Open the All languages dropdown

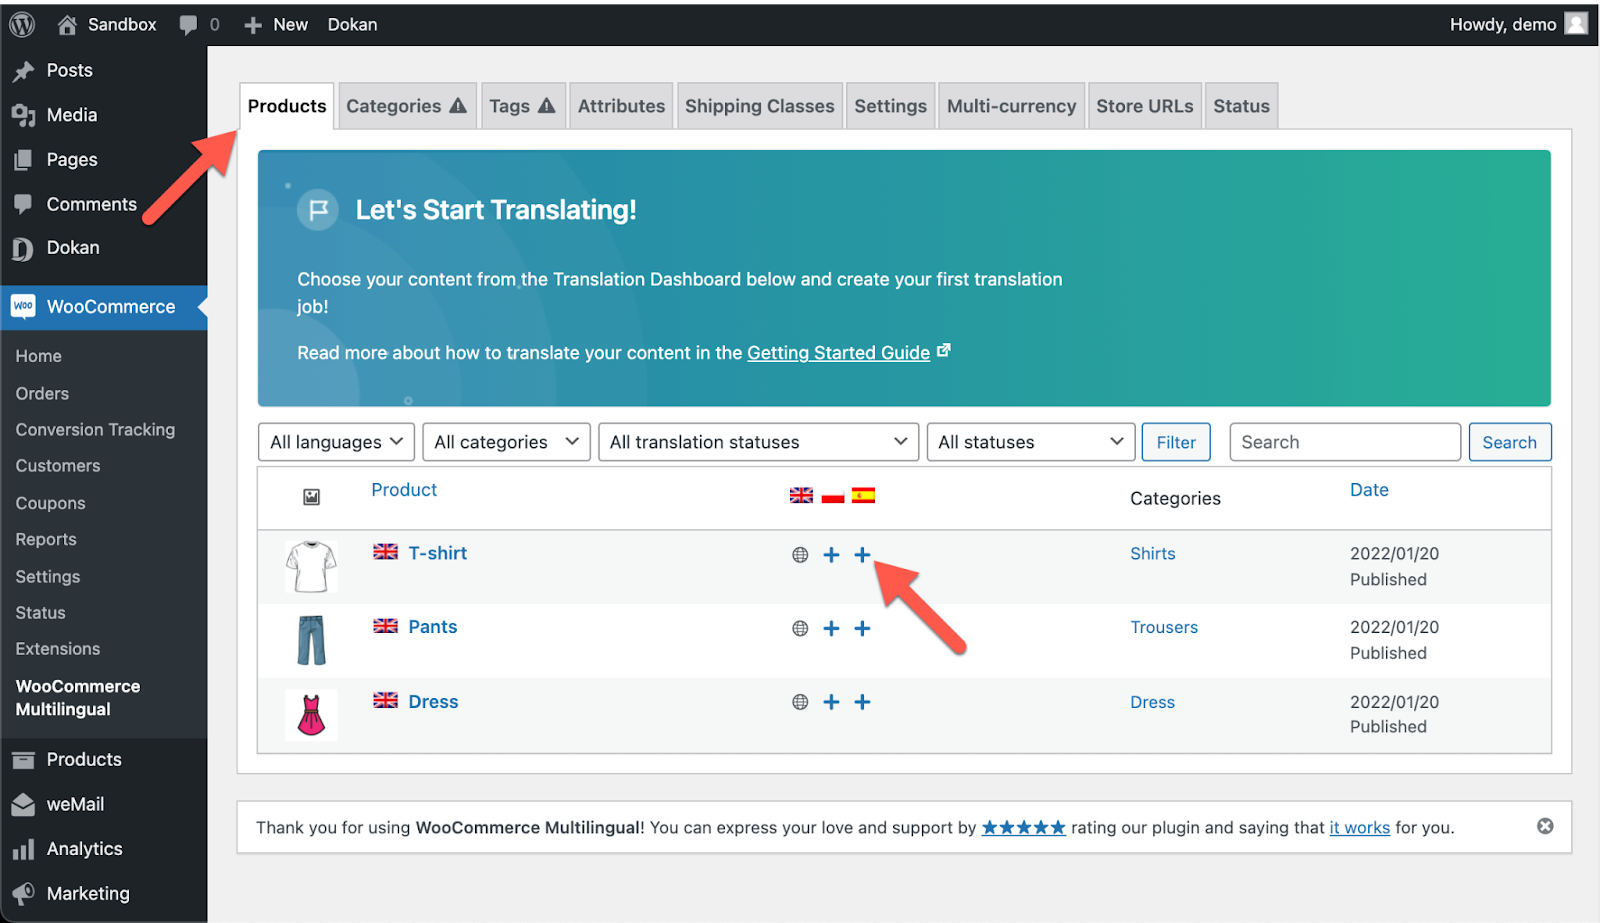point(336,442)
